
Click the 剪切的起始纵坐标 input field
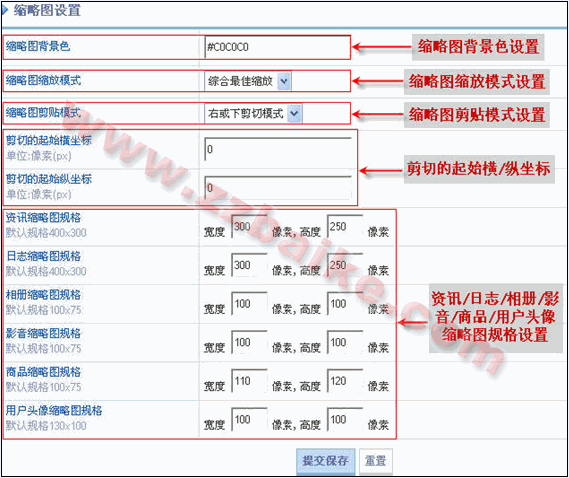[278, 189]
